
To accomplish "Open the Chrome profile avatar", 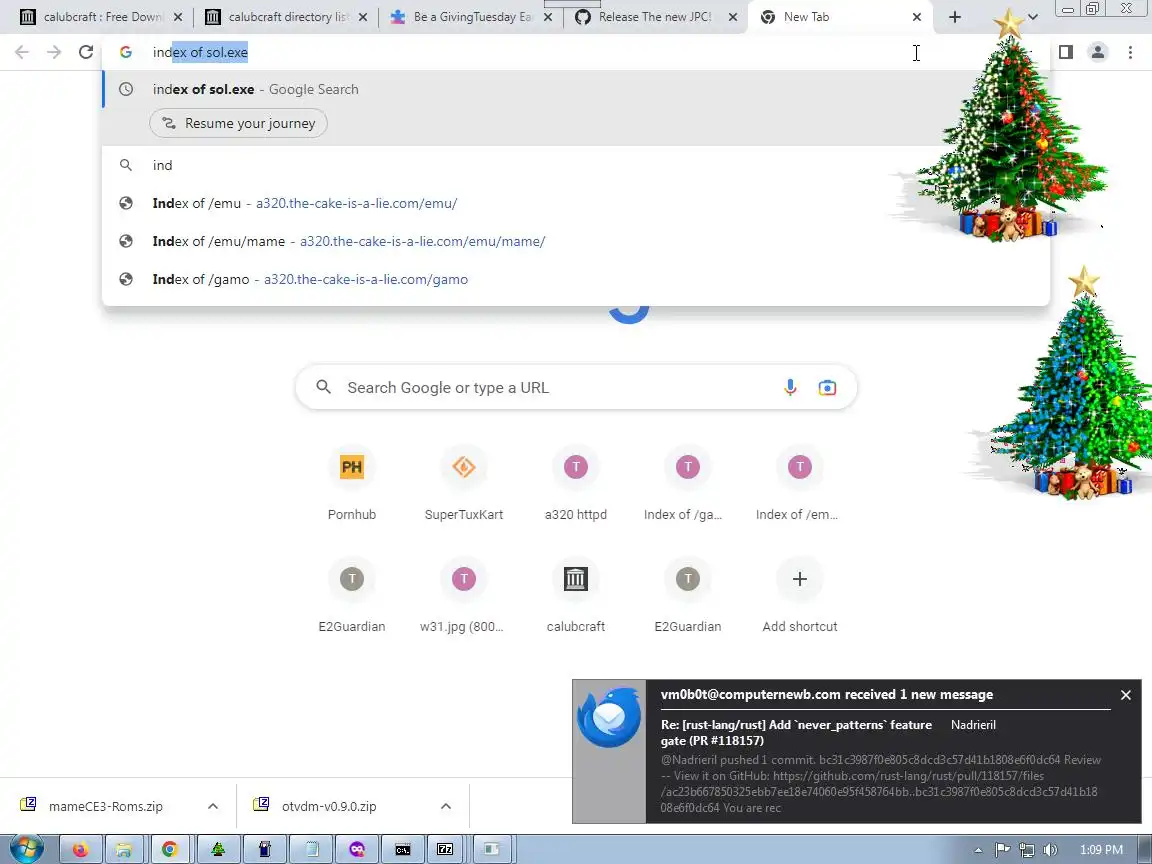I will [x=1098, y=52].
